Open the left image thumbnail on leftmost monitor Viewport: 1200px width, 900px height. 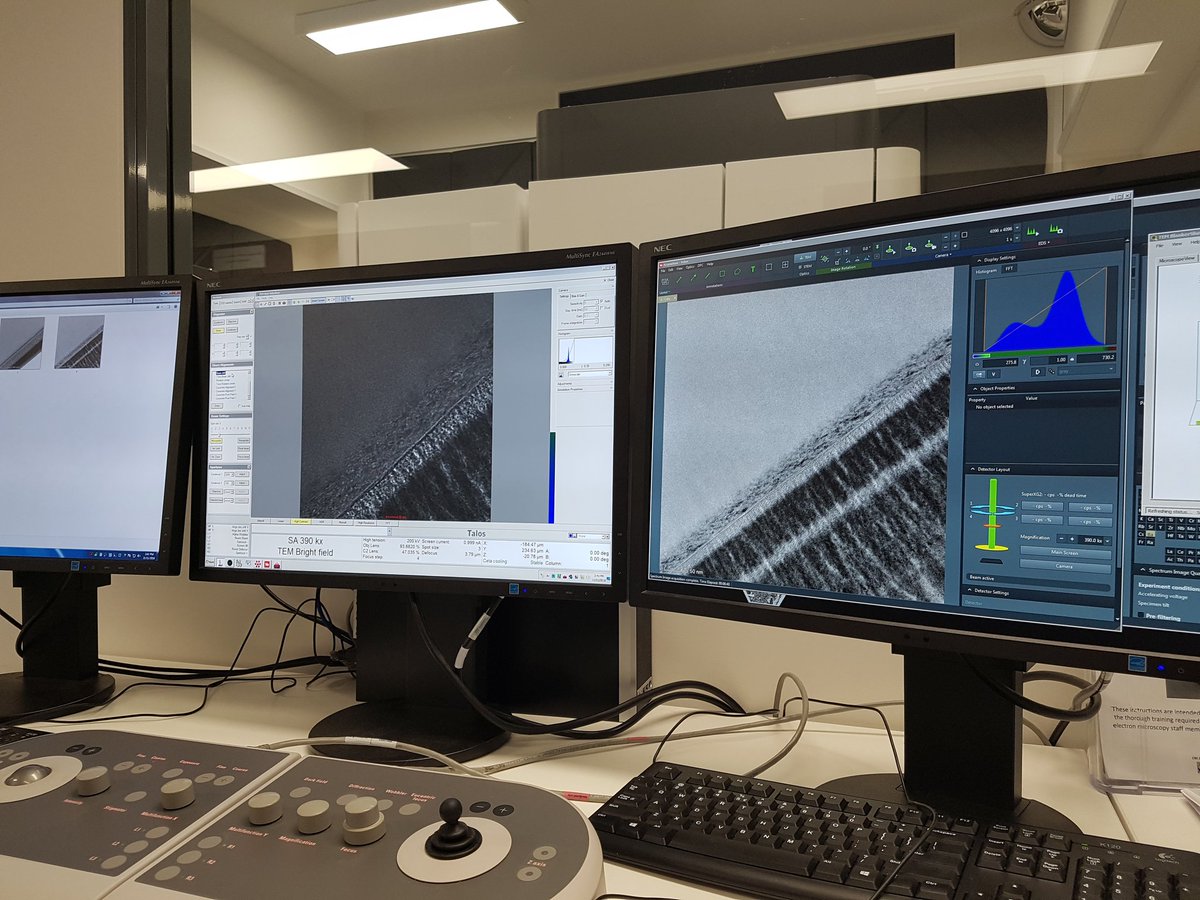(22, 342)
